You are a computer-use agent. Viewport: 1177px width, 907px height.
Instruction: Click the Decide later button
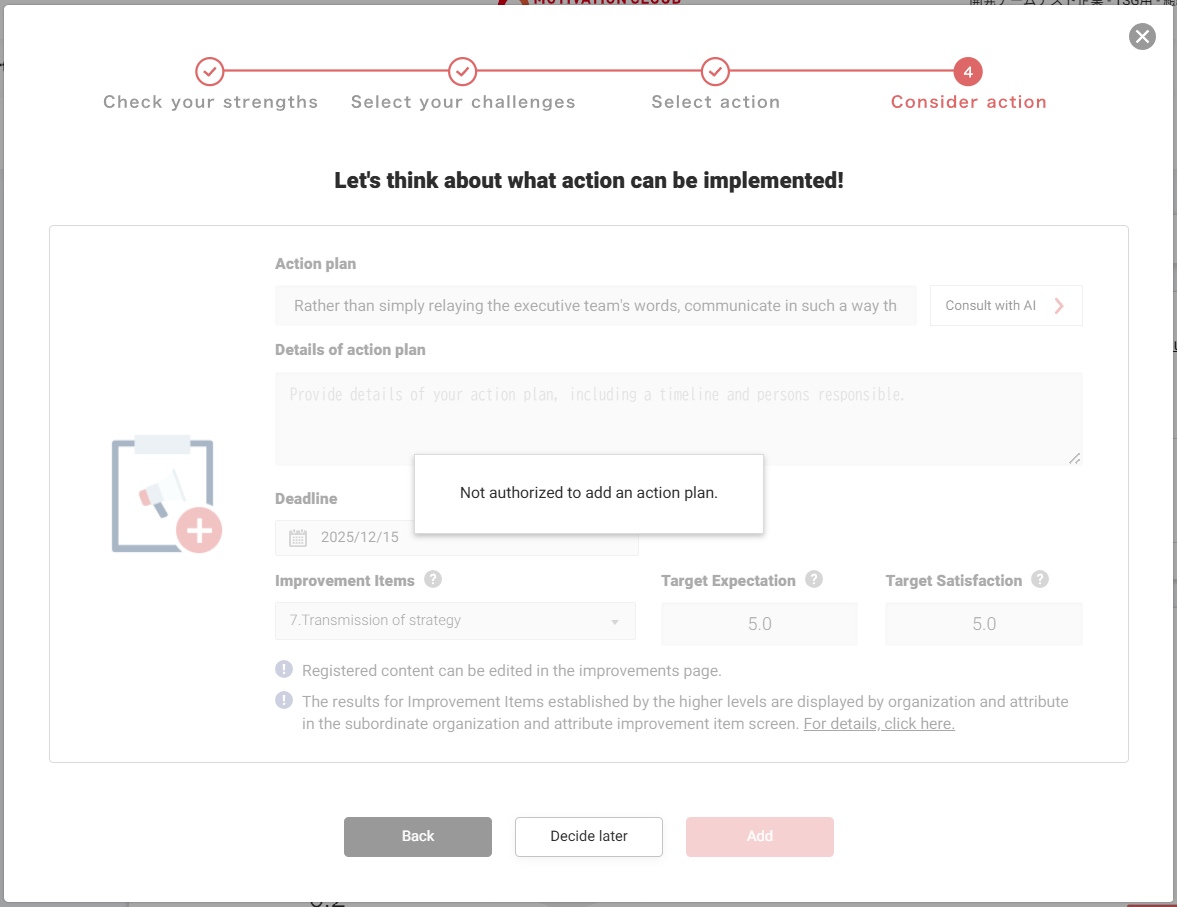click(589, 837)
